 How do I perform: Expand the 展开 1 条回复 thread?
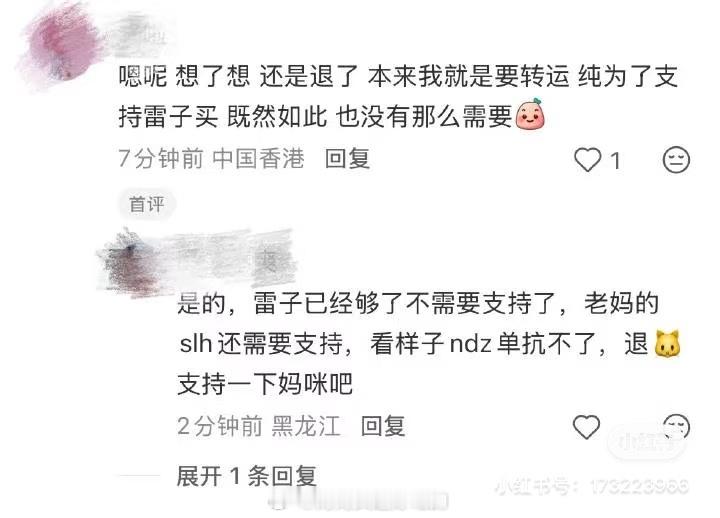tap(247, 476)
